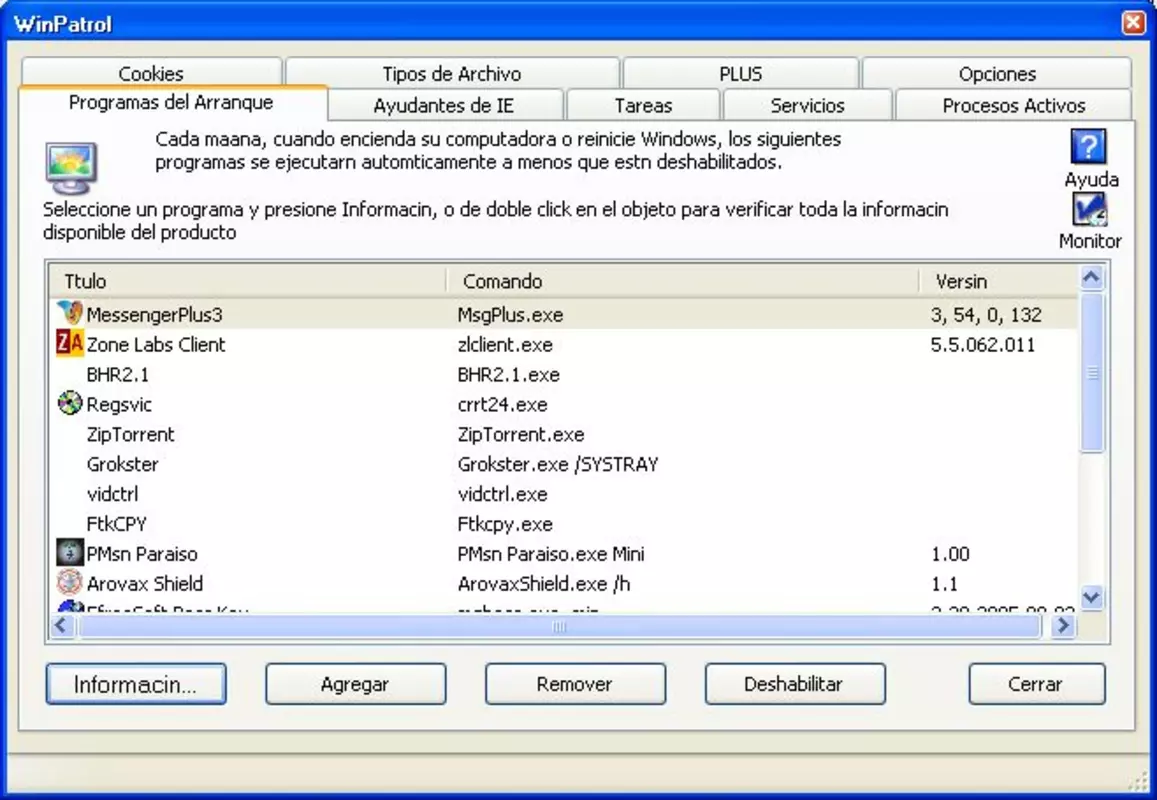Close the WinPatrol window
This screenshot has height=800, width=1157.
(1133, 23)
